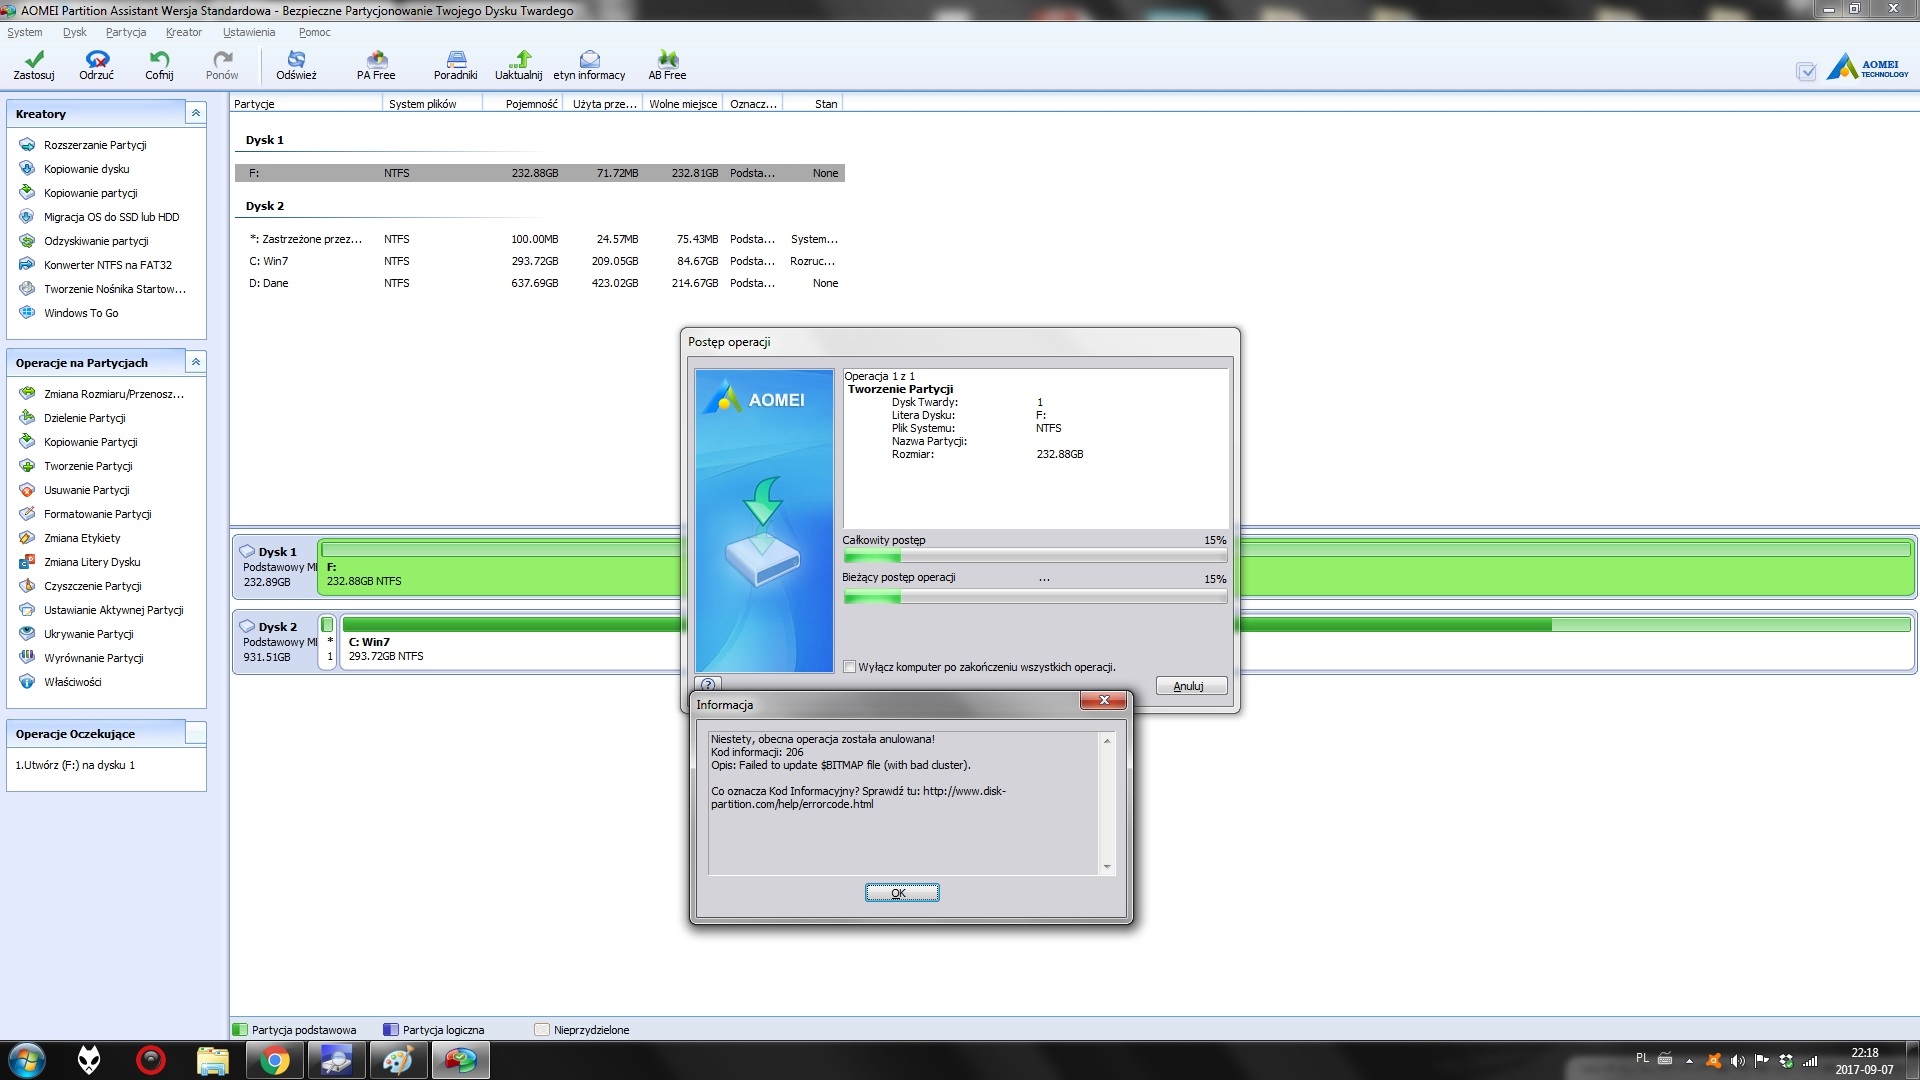Collapse the Operacje Oczekujące panel
Viewport: 1920px width, 1080px height.
click(x=196, y=733)
